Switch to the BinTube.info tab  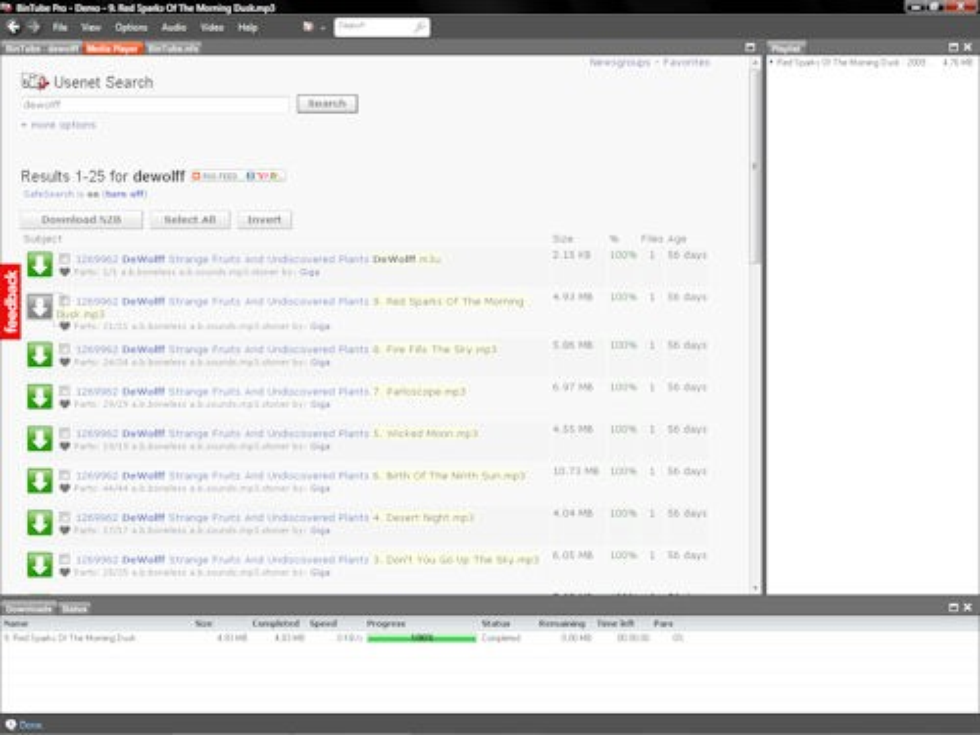pos(173,48)
